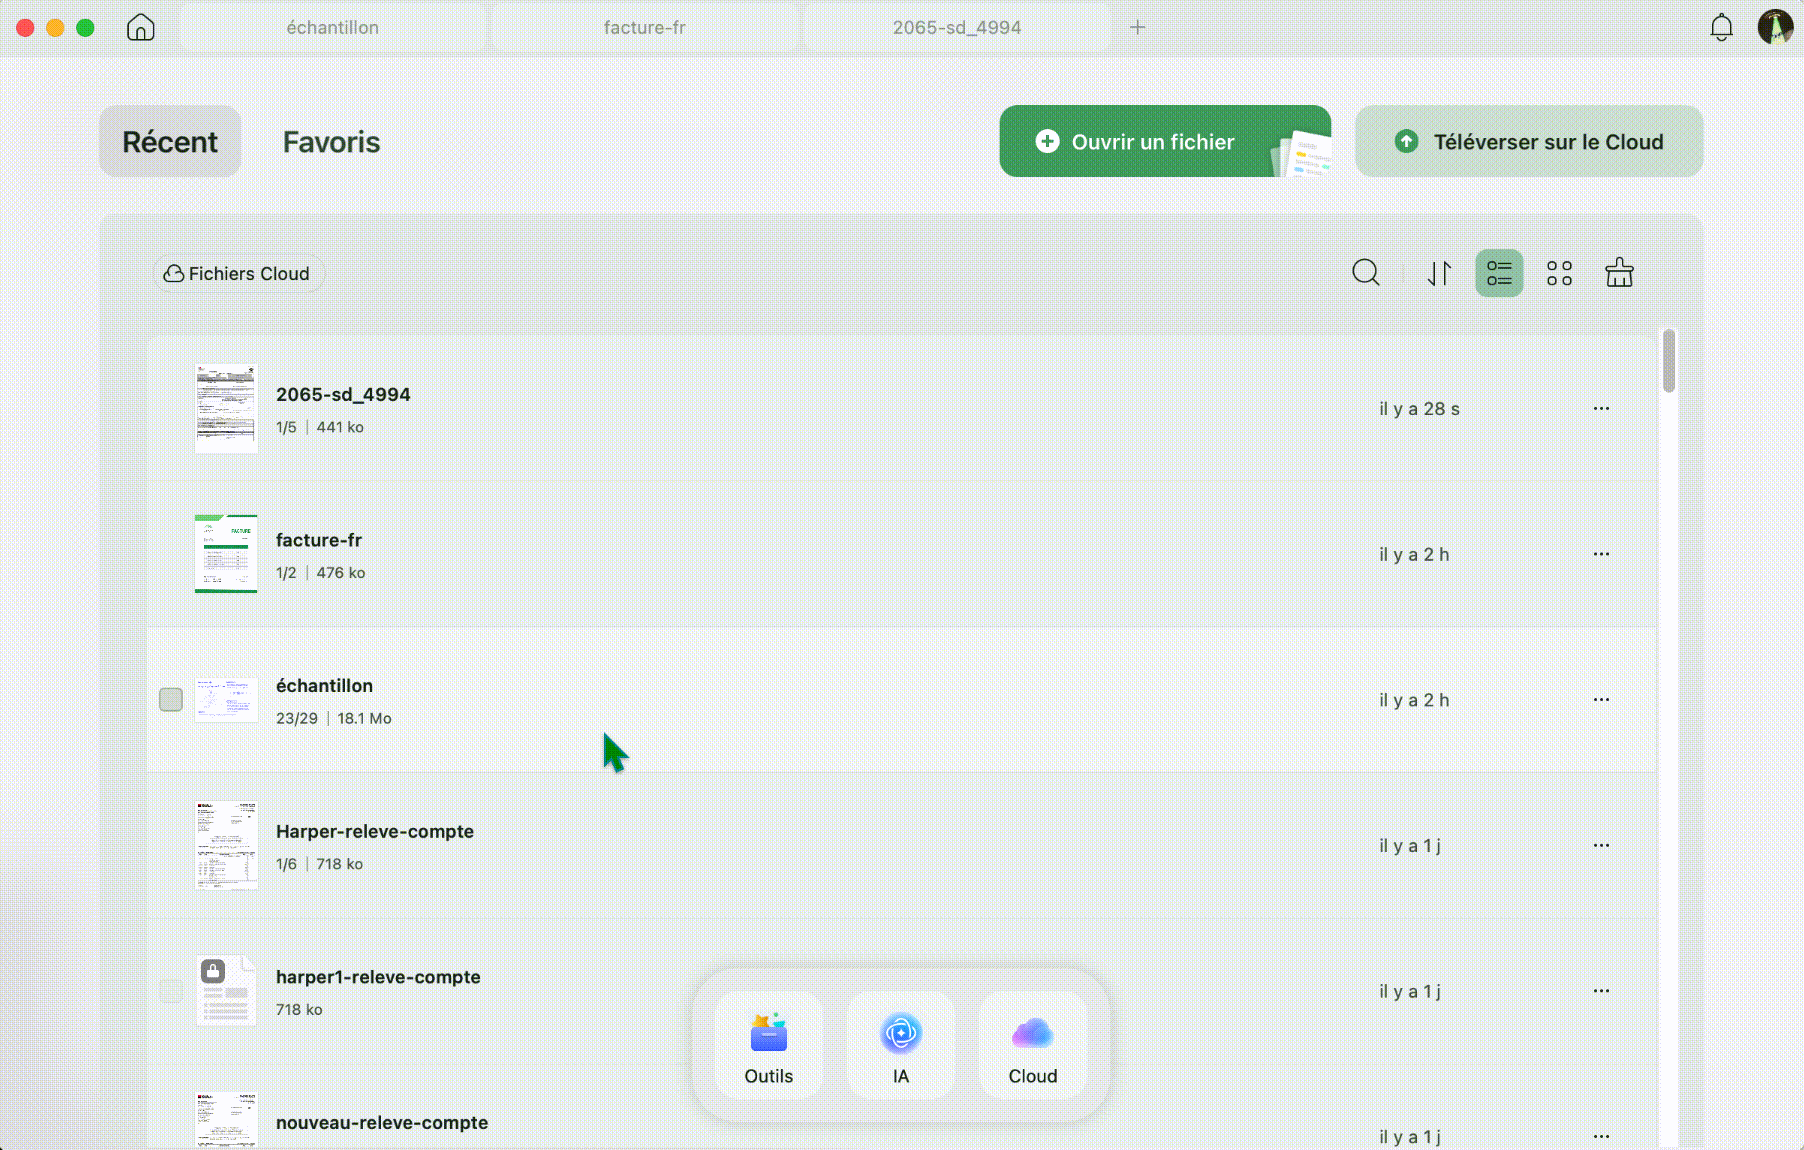
Task: Open more options for harper1-releve-compte
Action: click(1601, 991)
